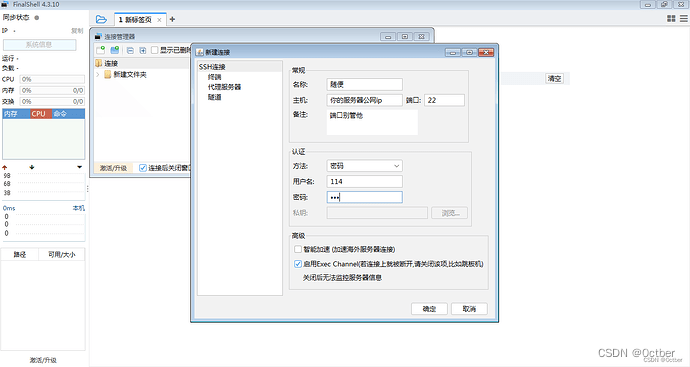690x367 pixels.
Task: Click the 用户名 input field
Action: coord(364,181)
